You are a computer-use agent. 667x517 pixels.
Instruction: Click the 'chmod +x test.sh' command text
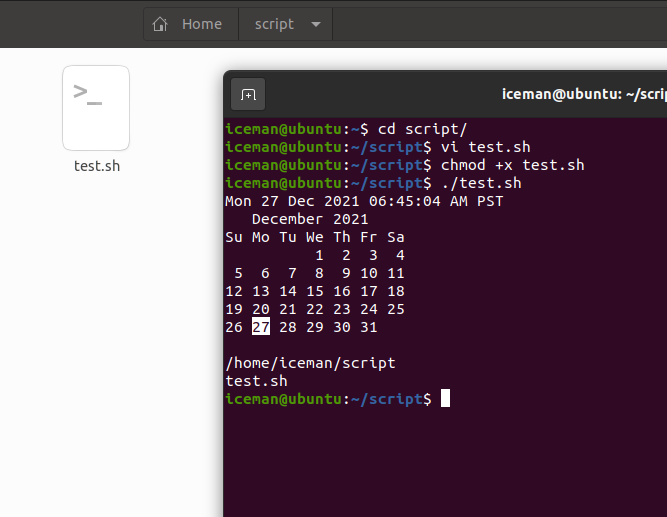(x=513, y=165)
